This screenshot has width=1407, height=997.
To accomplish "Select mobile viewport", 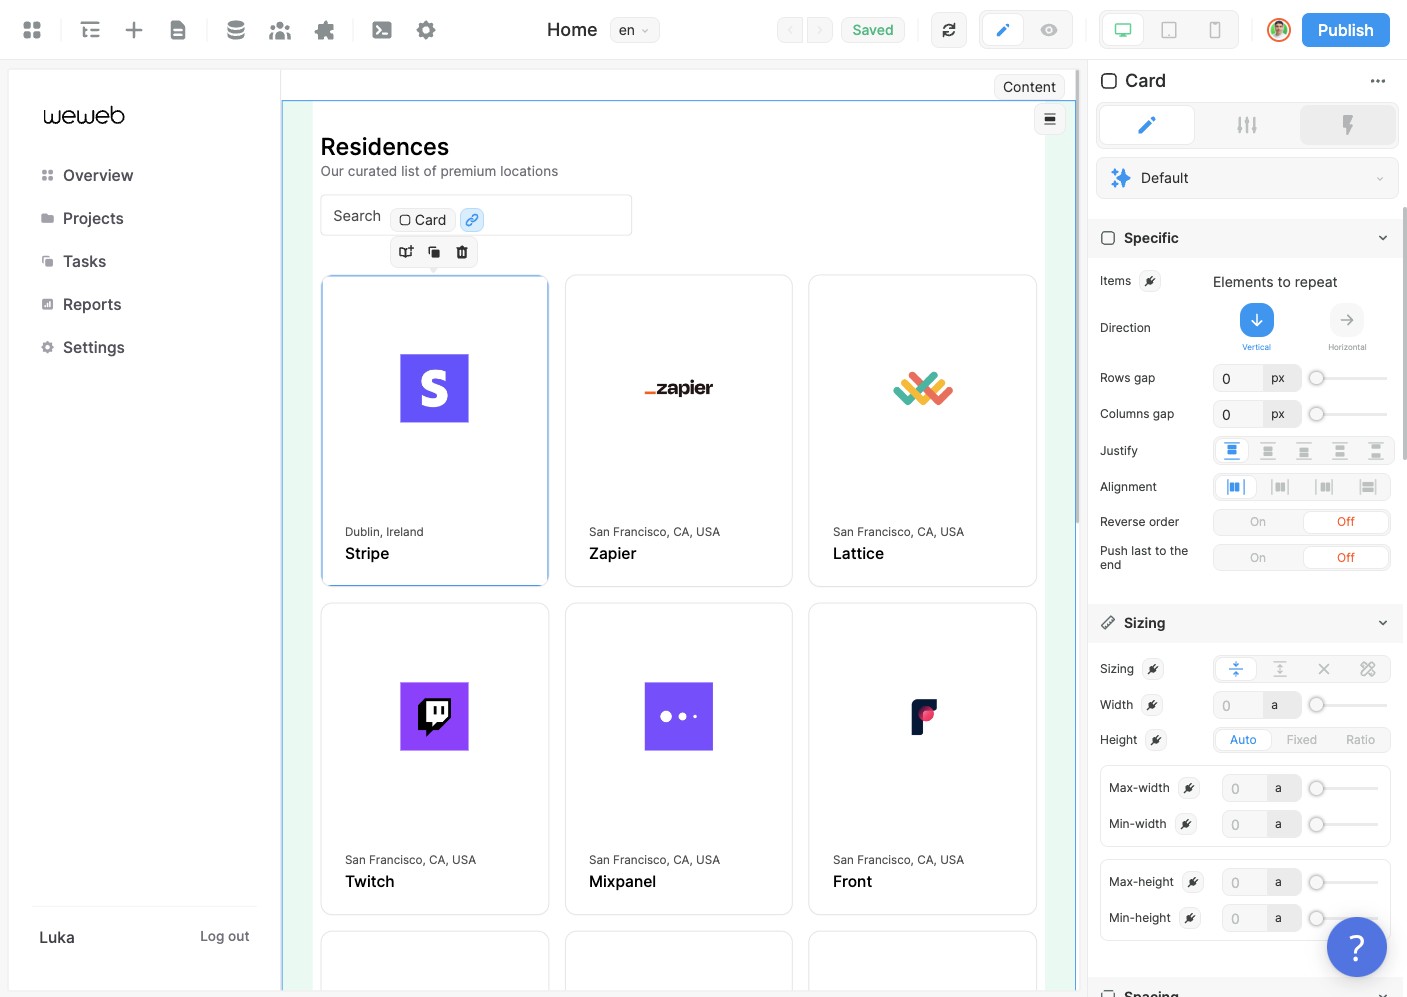I will (x=1215, y=30).
